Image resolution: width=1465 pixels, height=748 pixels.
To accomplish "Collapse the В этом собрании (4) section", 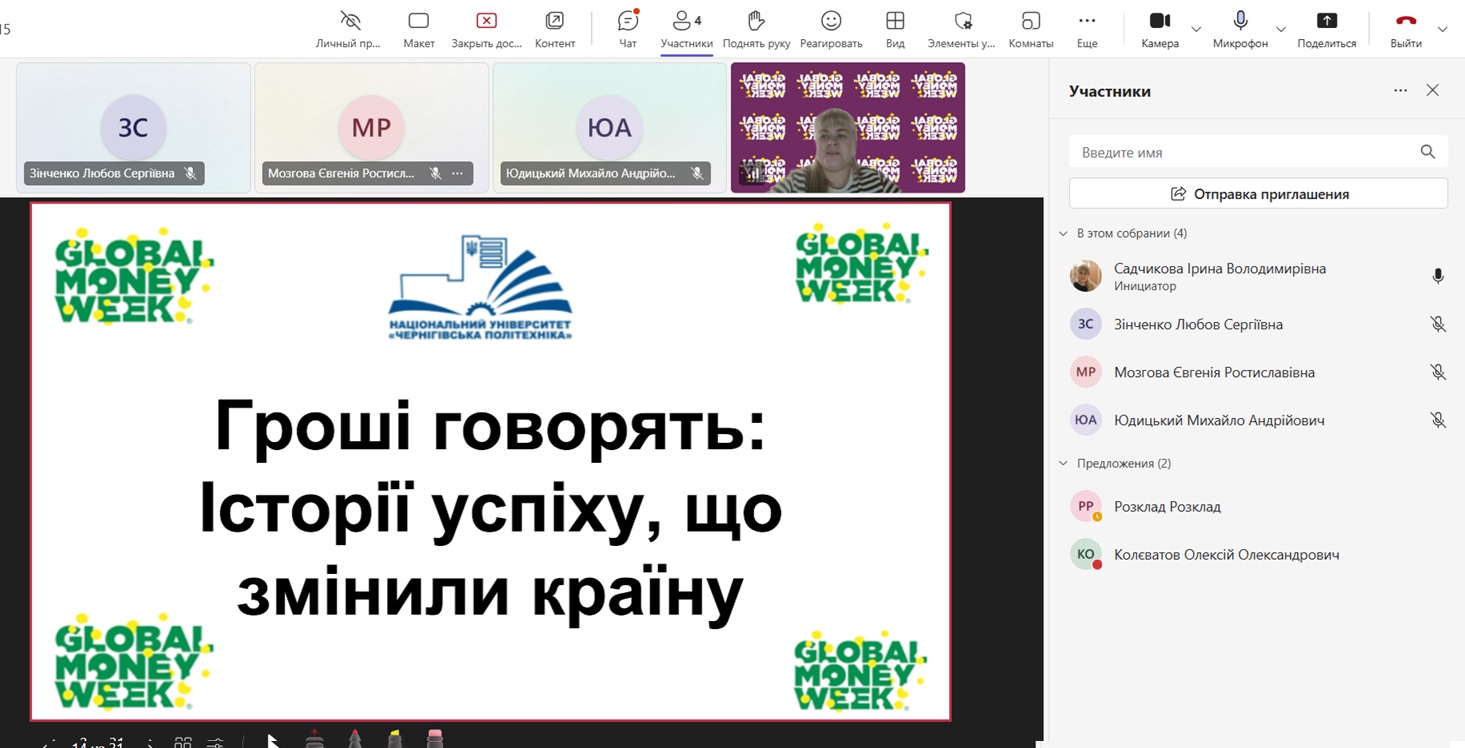I will click(x=1063, y=232).
